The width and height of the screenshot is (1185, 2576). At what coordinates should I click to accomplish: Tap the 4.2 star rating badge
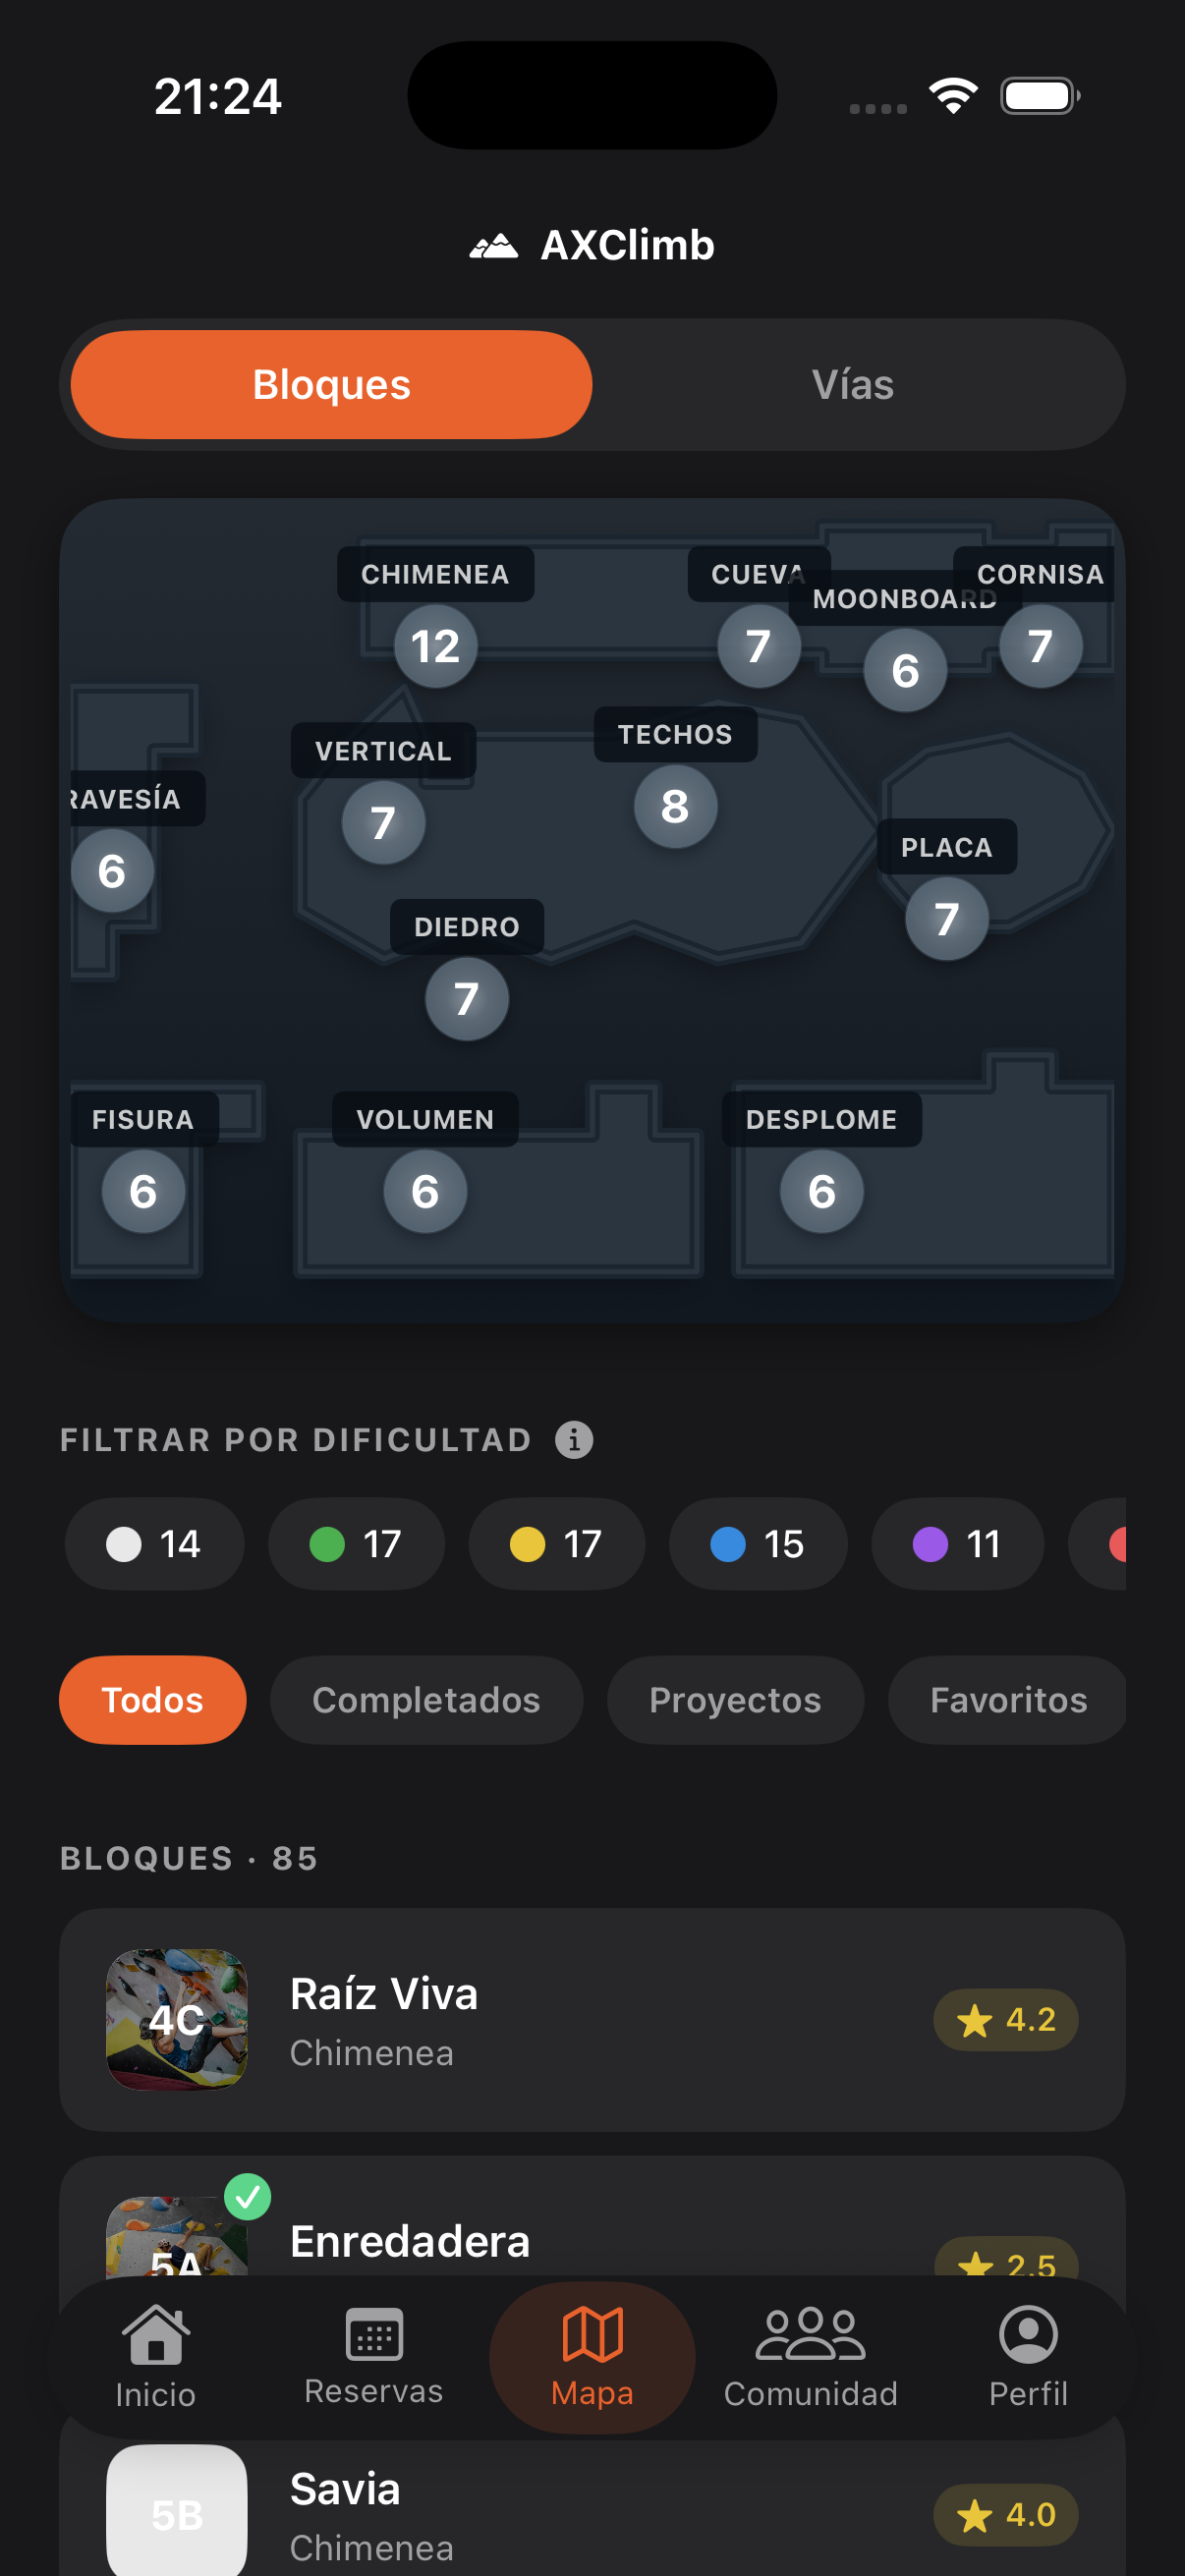point(1005,2020)
